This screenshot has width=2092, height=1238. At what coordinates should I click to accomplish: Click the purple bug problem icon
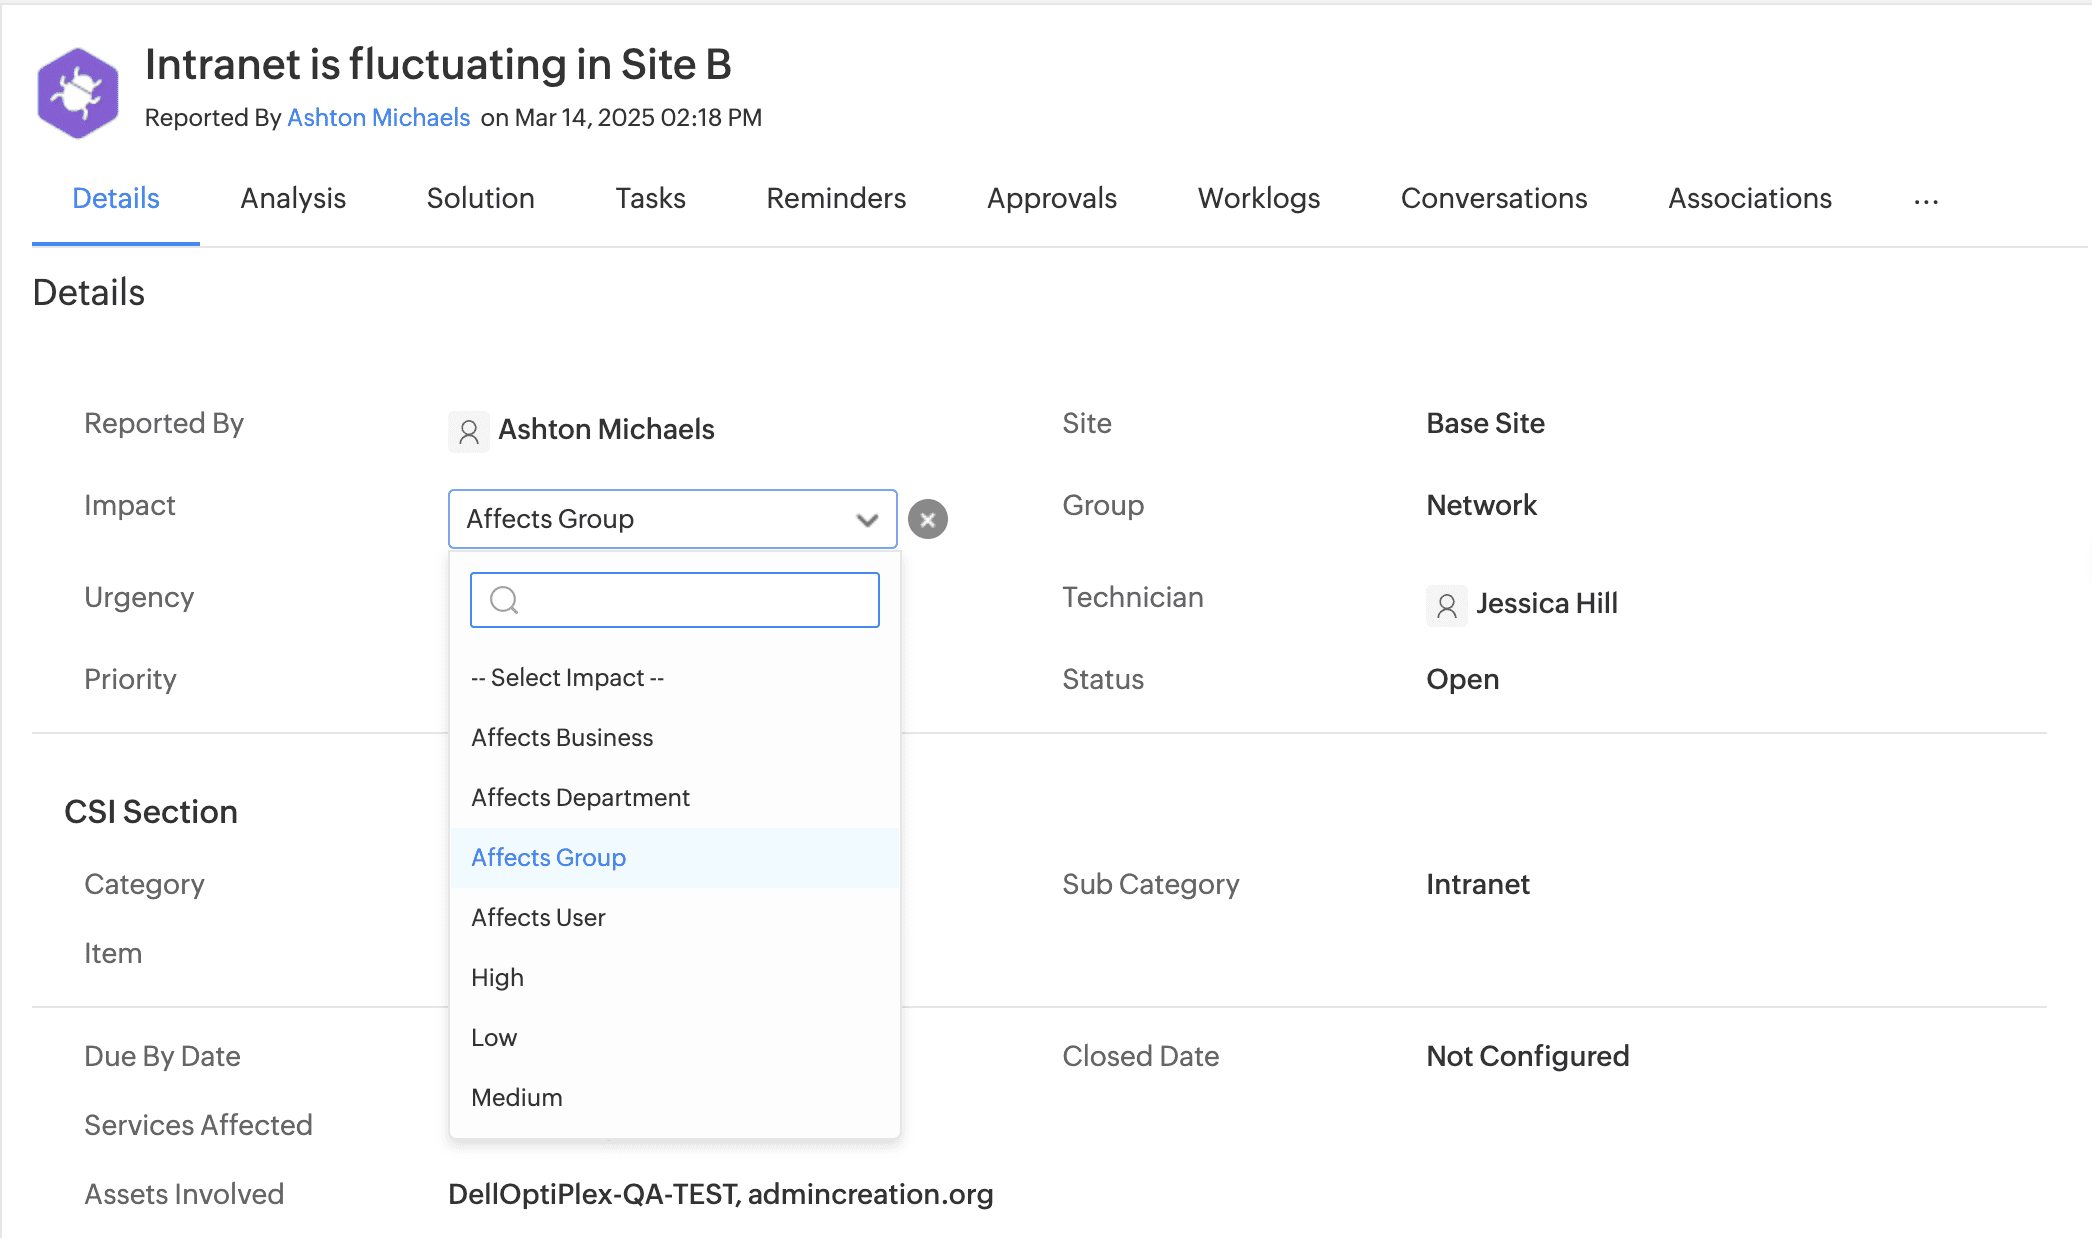[78, 92]
